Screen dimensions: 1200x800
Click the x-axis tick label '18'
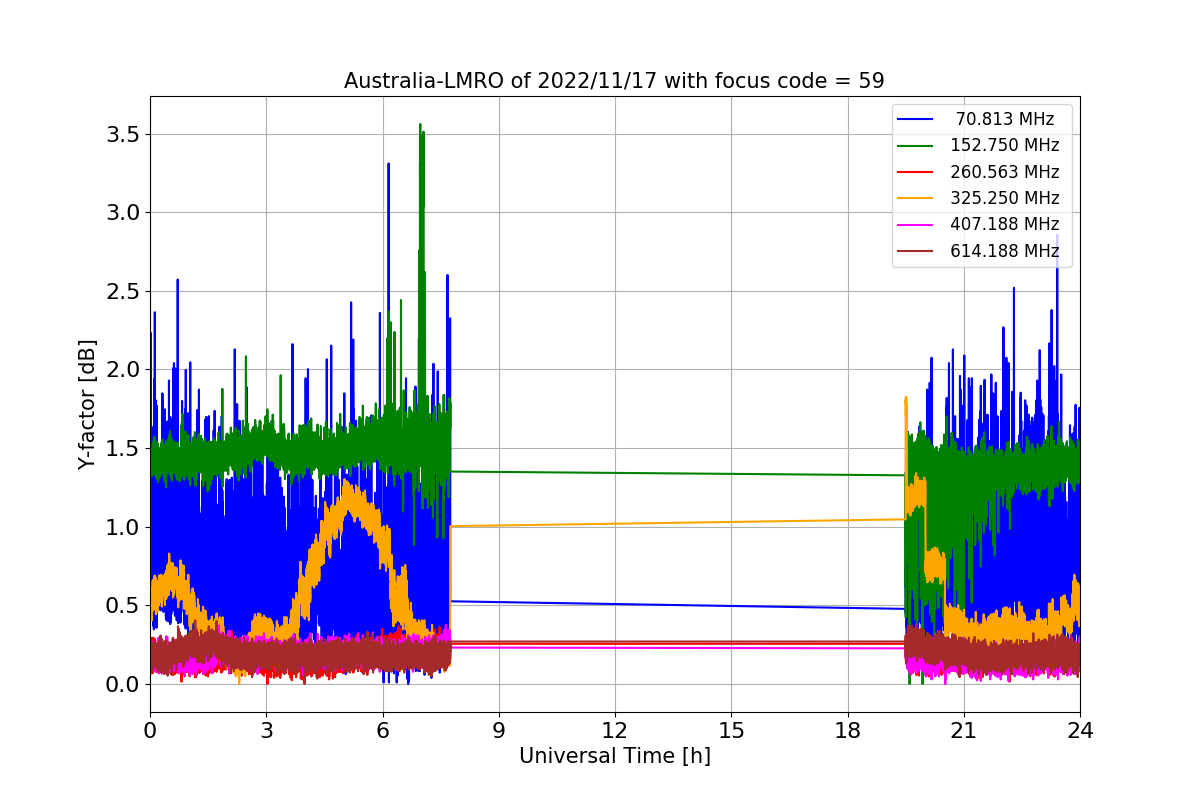coord(847,730)
